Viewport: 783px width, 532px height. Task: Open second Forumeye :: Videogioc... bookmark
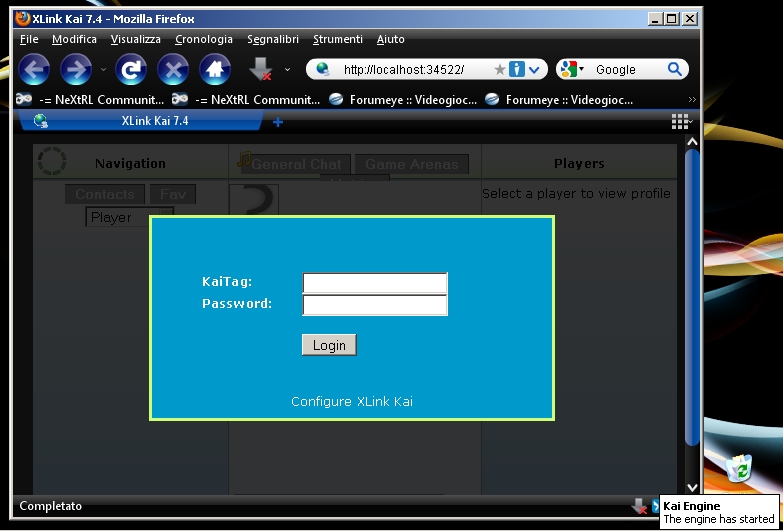coord(559,99)
